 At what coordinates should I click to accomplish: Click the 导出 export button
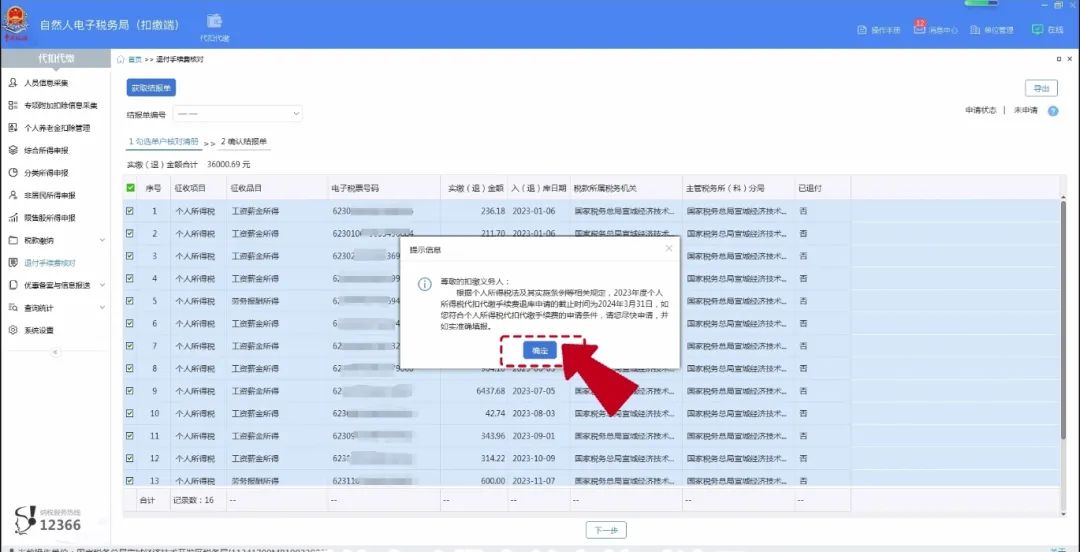click(1041, 89)
